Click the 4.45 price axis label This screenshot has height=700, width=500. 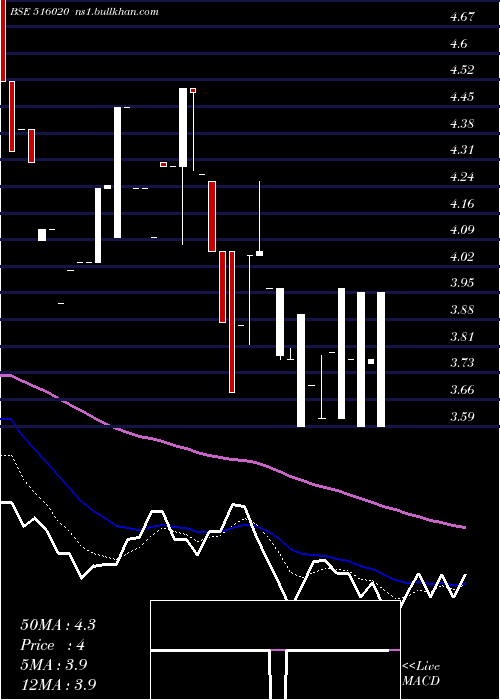(x=462, y=97)
